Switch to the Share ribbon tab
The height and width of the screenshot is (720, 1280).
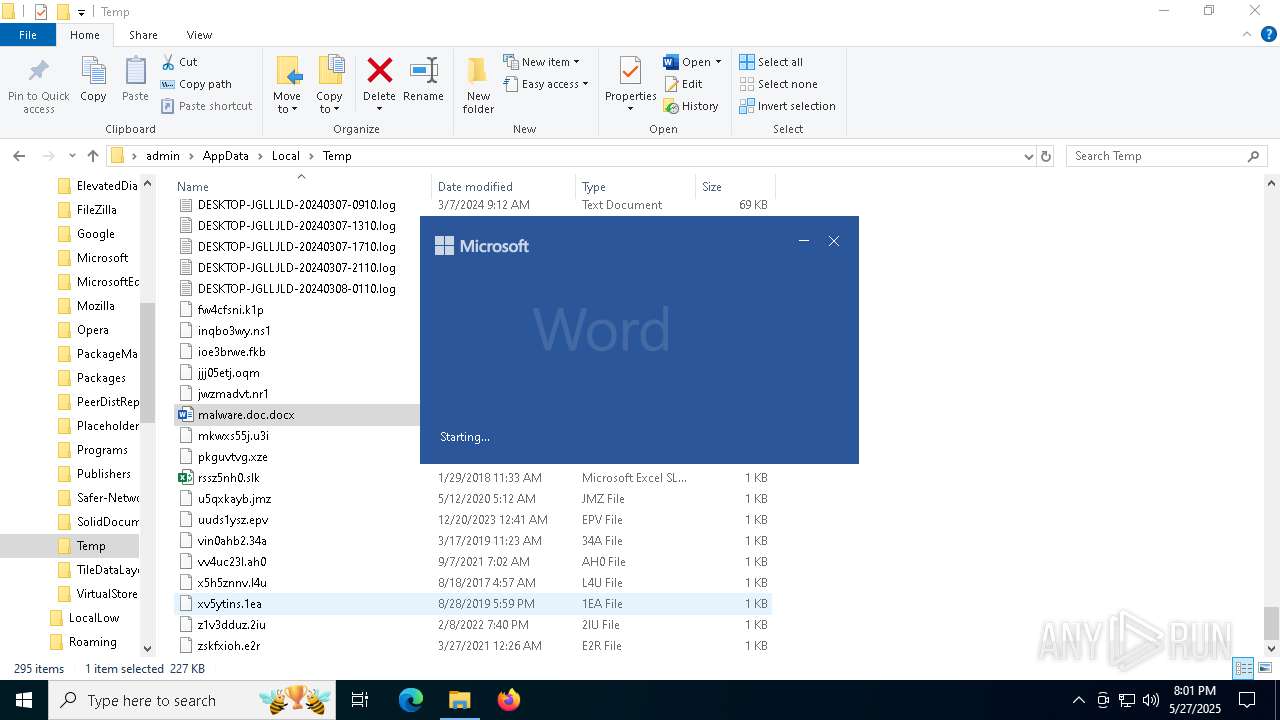tap(143, 35)
